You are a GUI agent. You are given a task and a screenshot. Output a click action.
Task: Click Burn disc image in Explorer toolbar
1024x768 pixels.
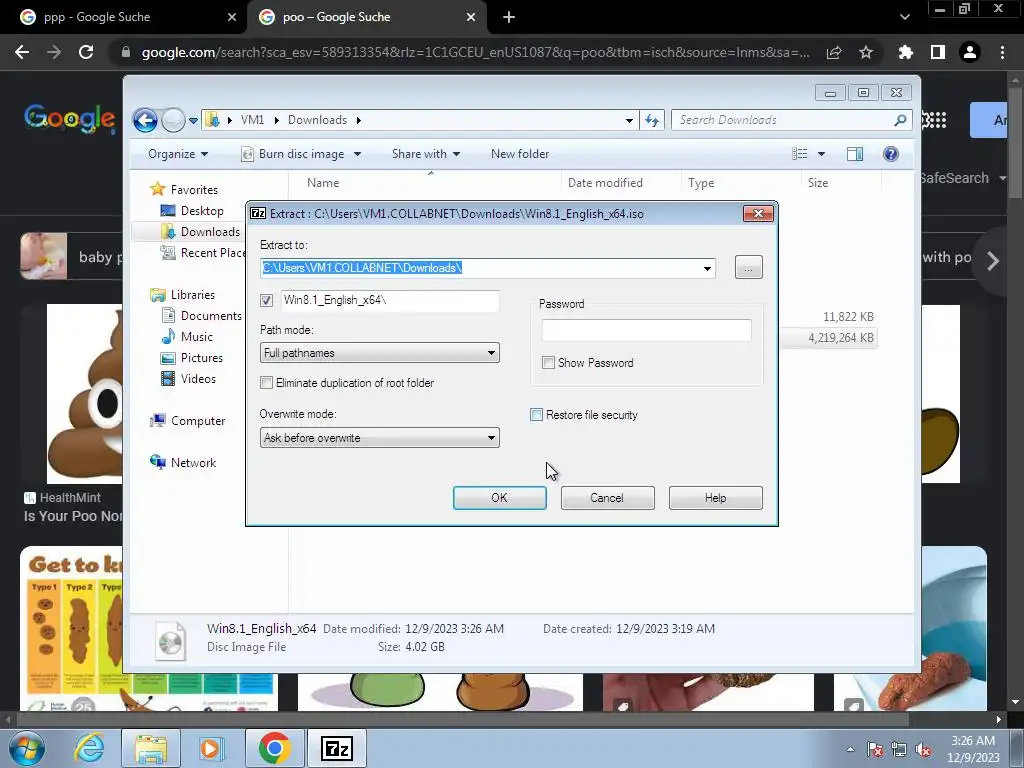coord(301,154)
